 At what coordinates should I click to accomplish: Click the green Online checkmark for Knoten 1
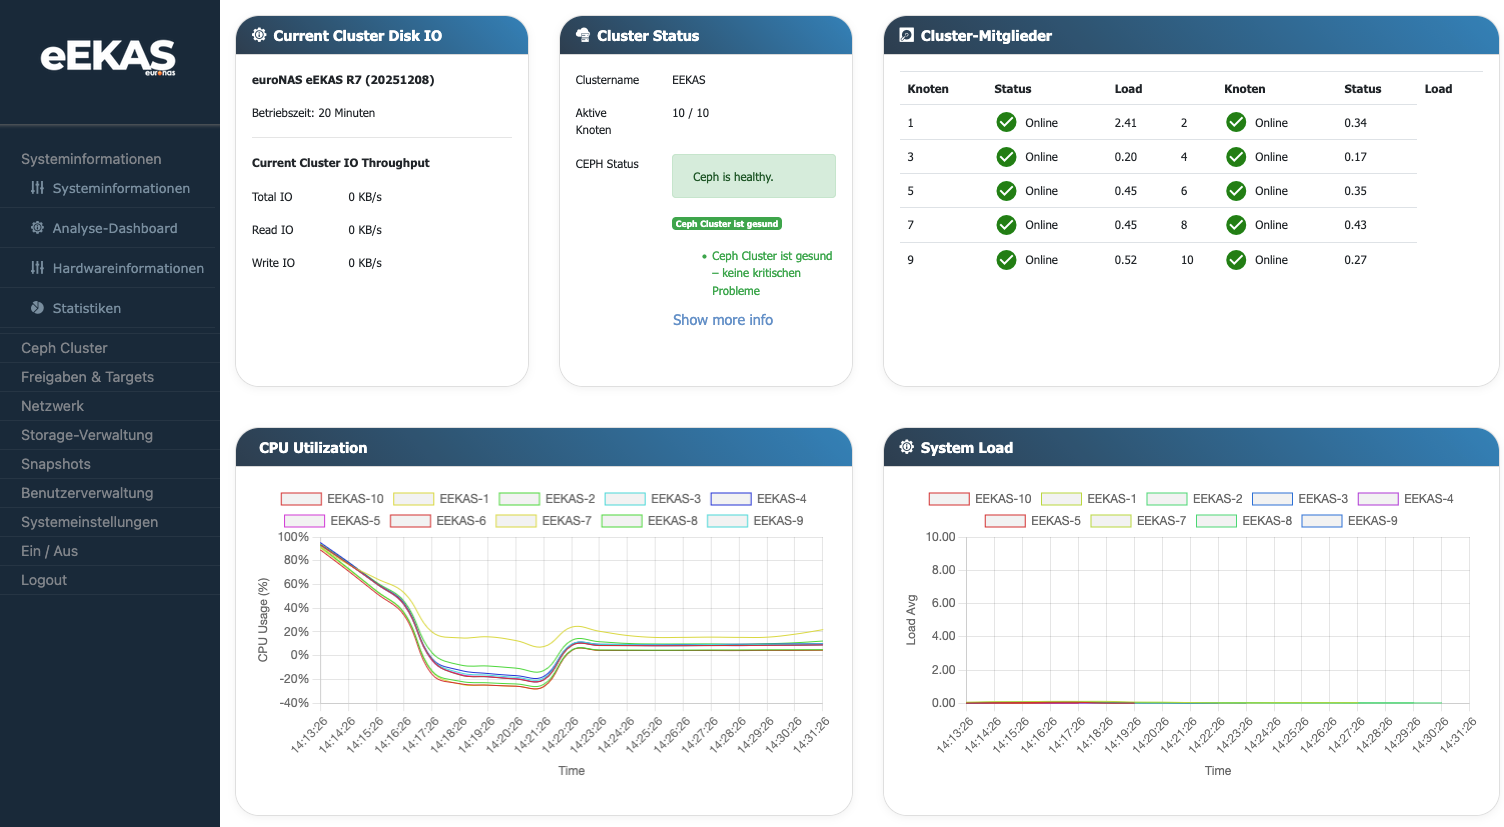tap(1006, 122)
